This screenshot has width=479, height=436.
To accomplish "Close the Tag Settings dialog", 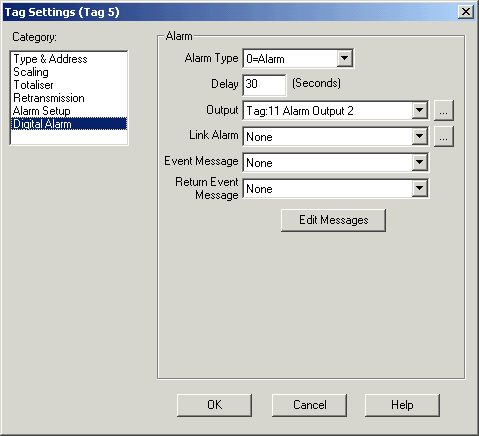I will pyautogui.click(x=465, y=12).
